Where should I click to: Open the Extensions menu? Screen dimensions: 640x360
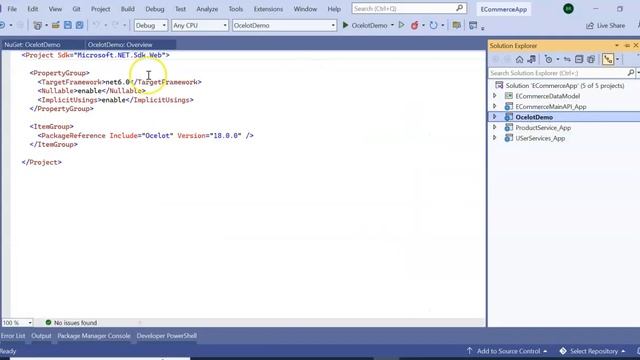point(268,9)
